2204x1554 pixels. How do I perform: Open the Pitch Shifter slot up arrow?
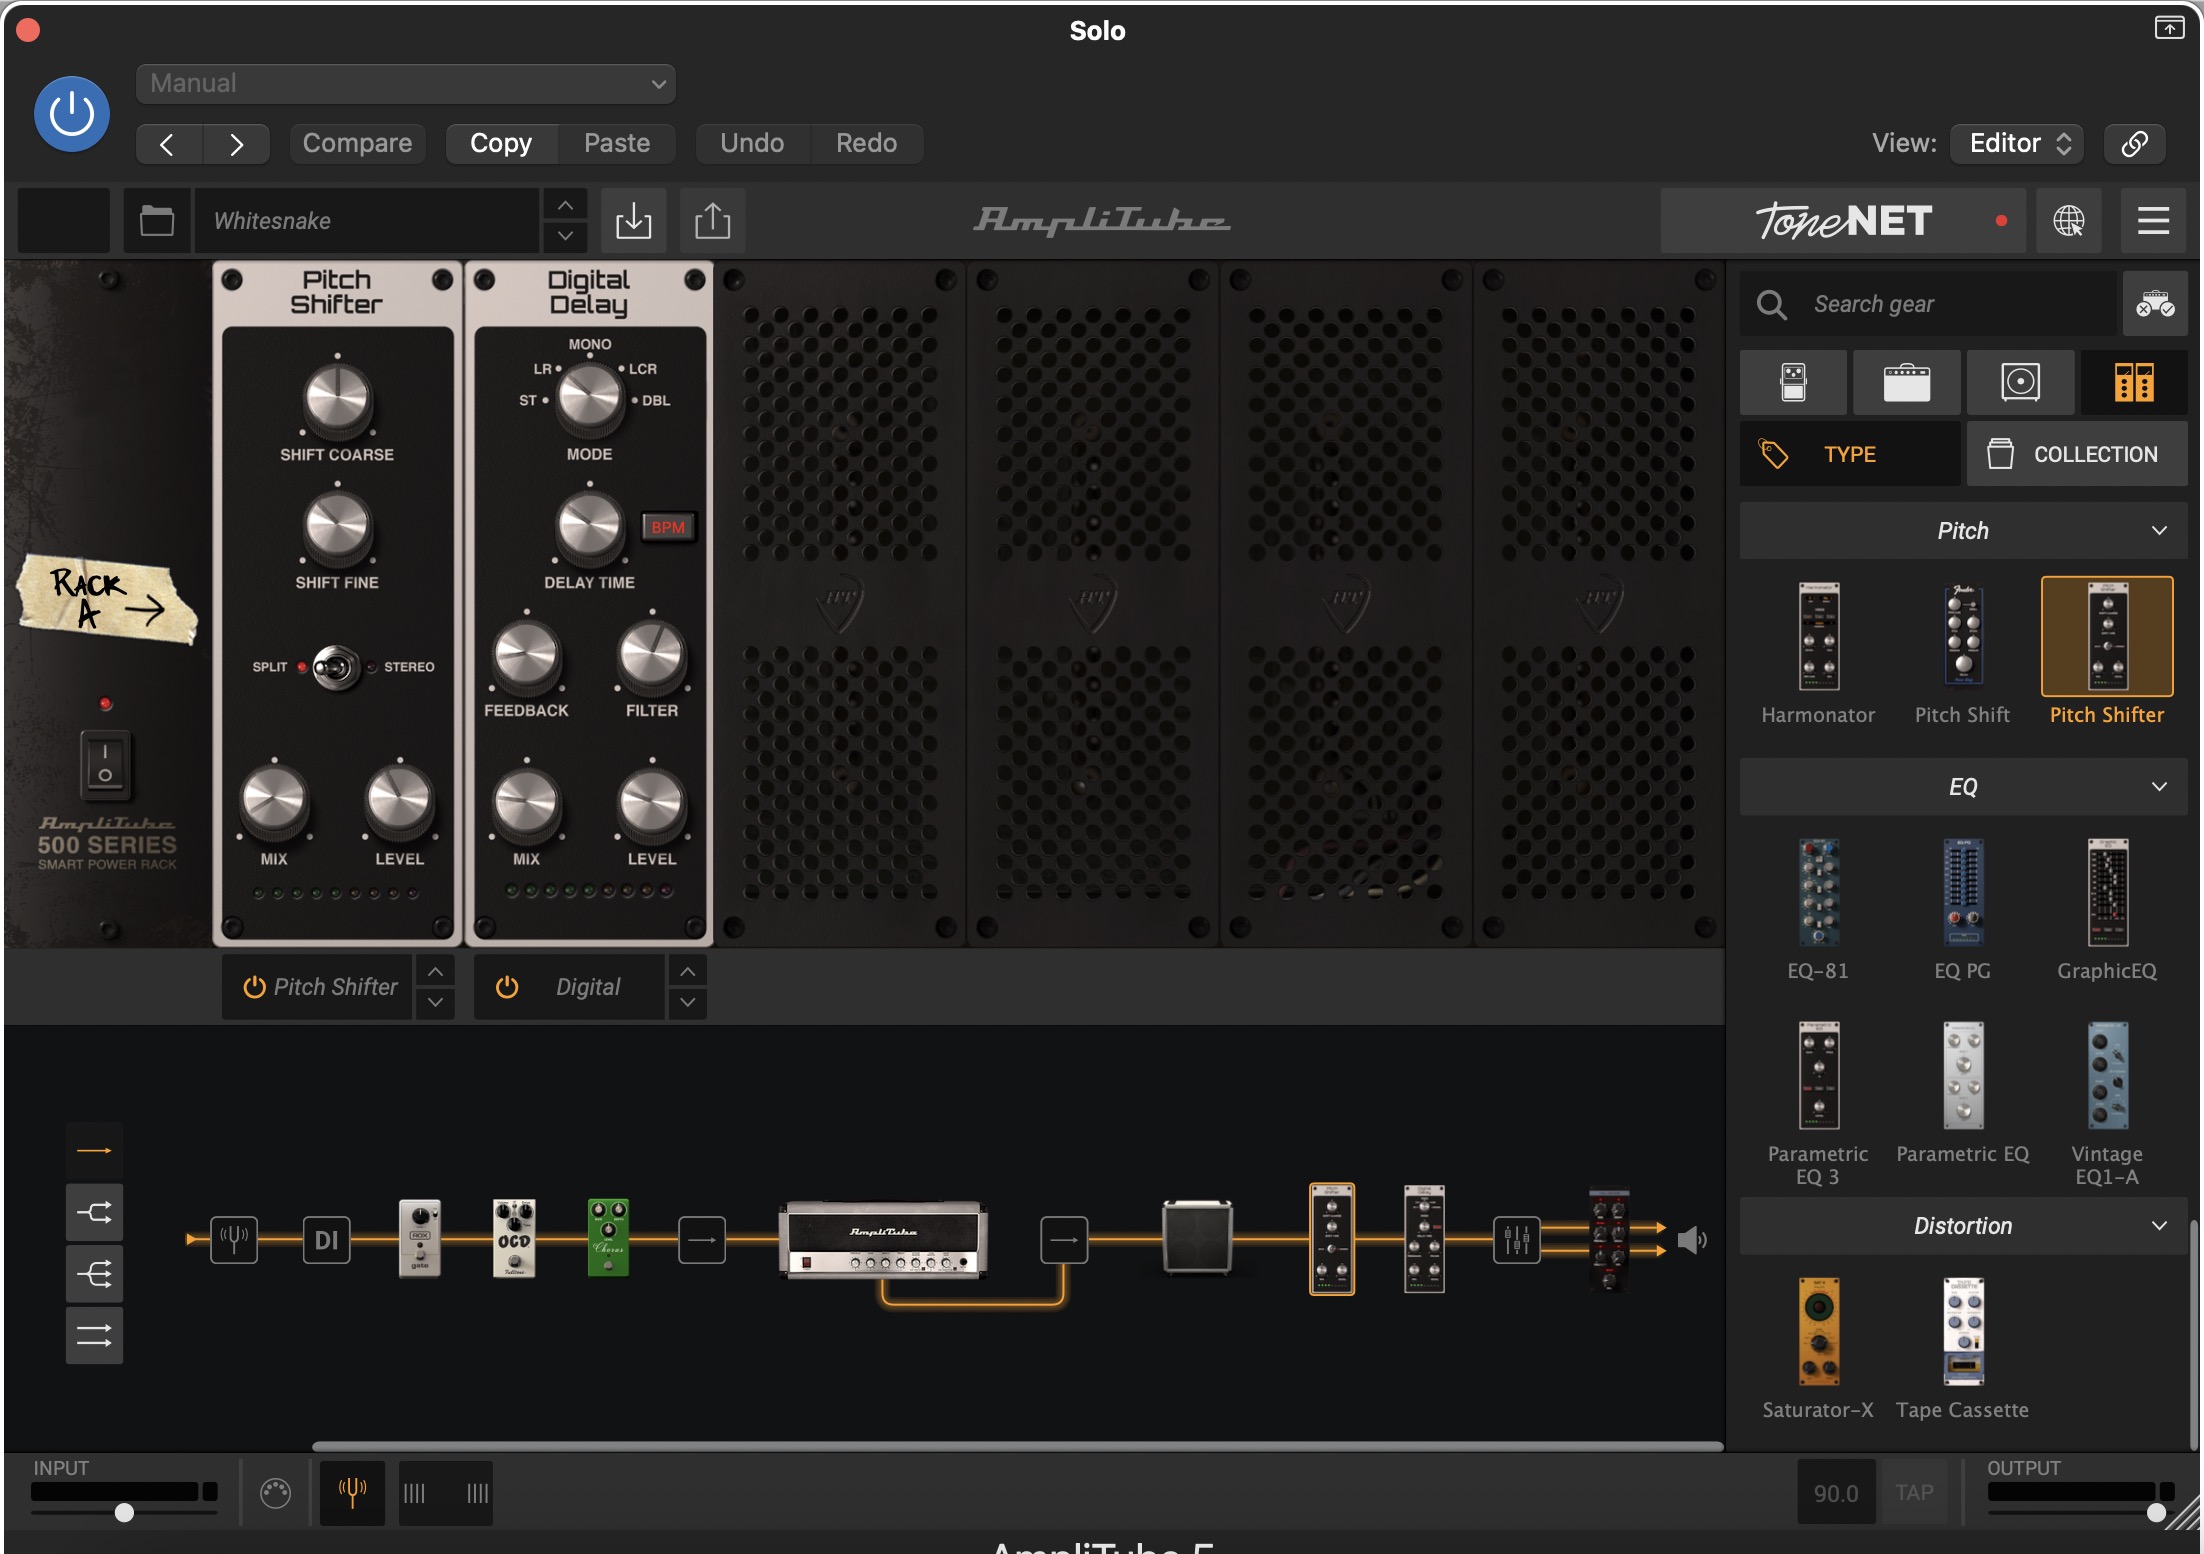point(436,971)
